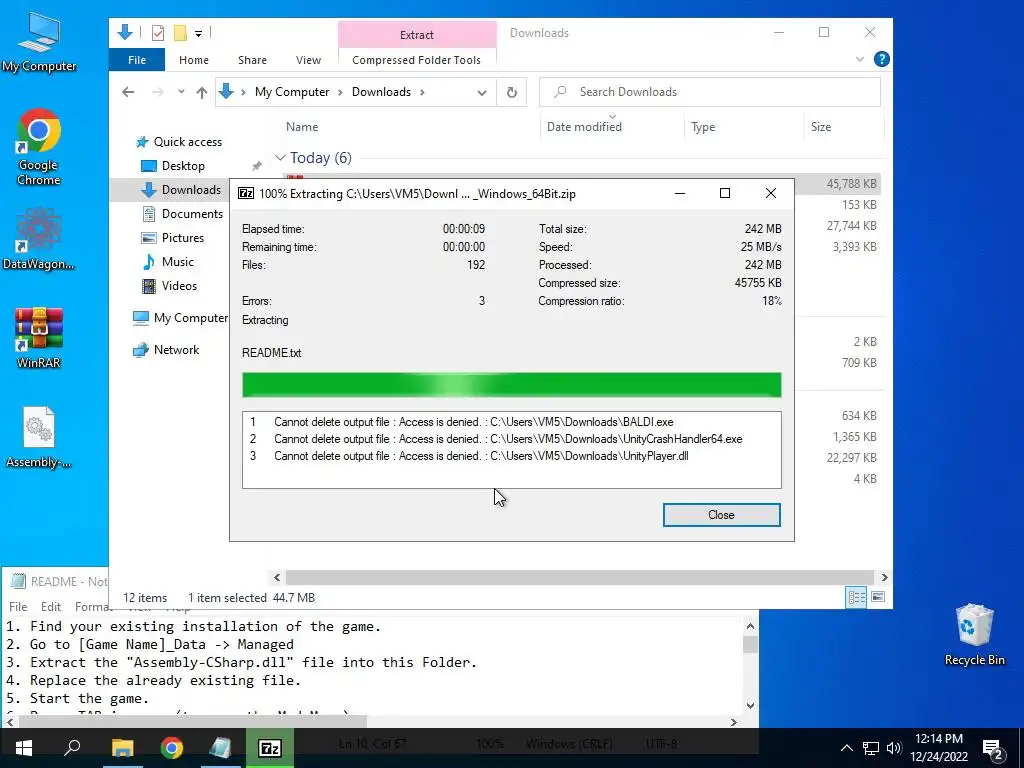1024x768 pixels.
Task: Show hidden system tray icons
Action: pyautogui.click(x=846, y=748)
